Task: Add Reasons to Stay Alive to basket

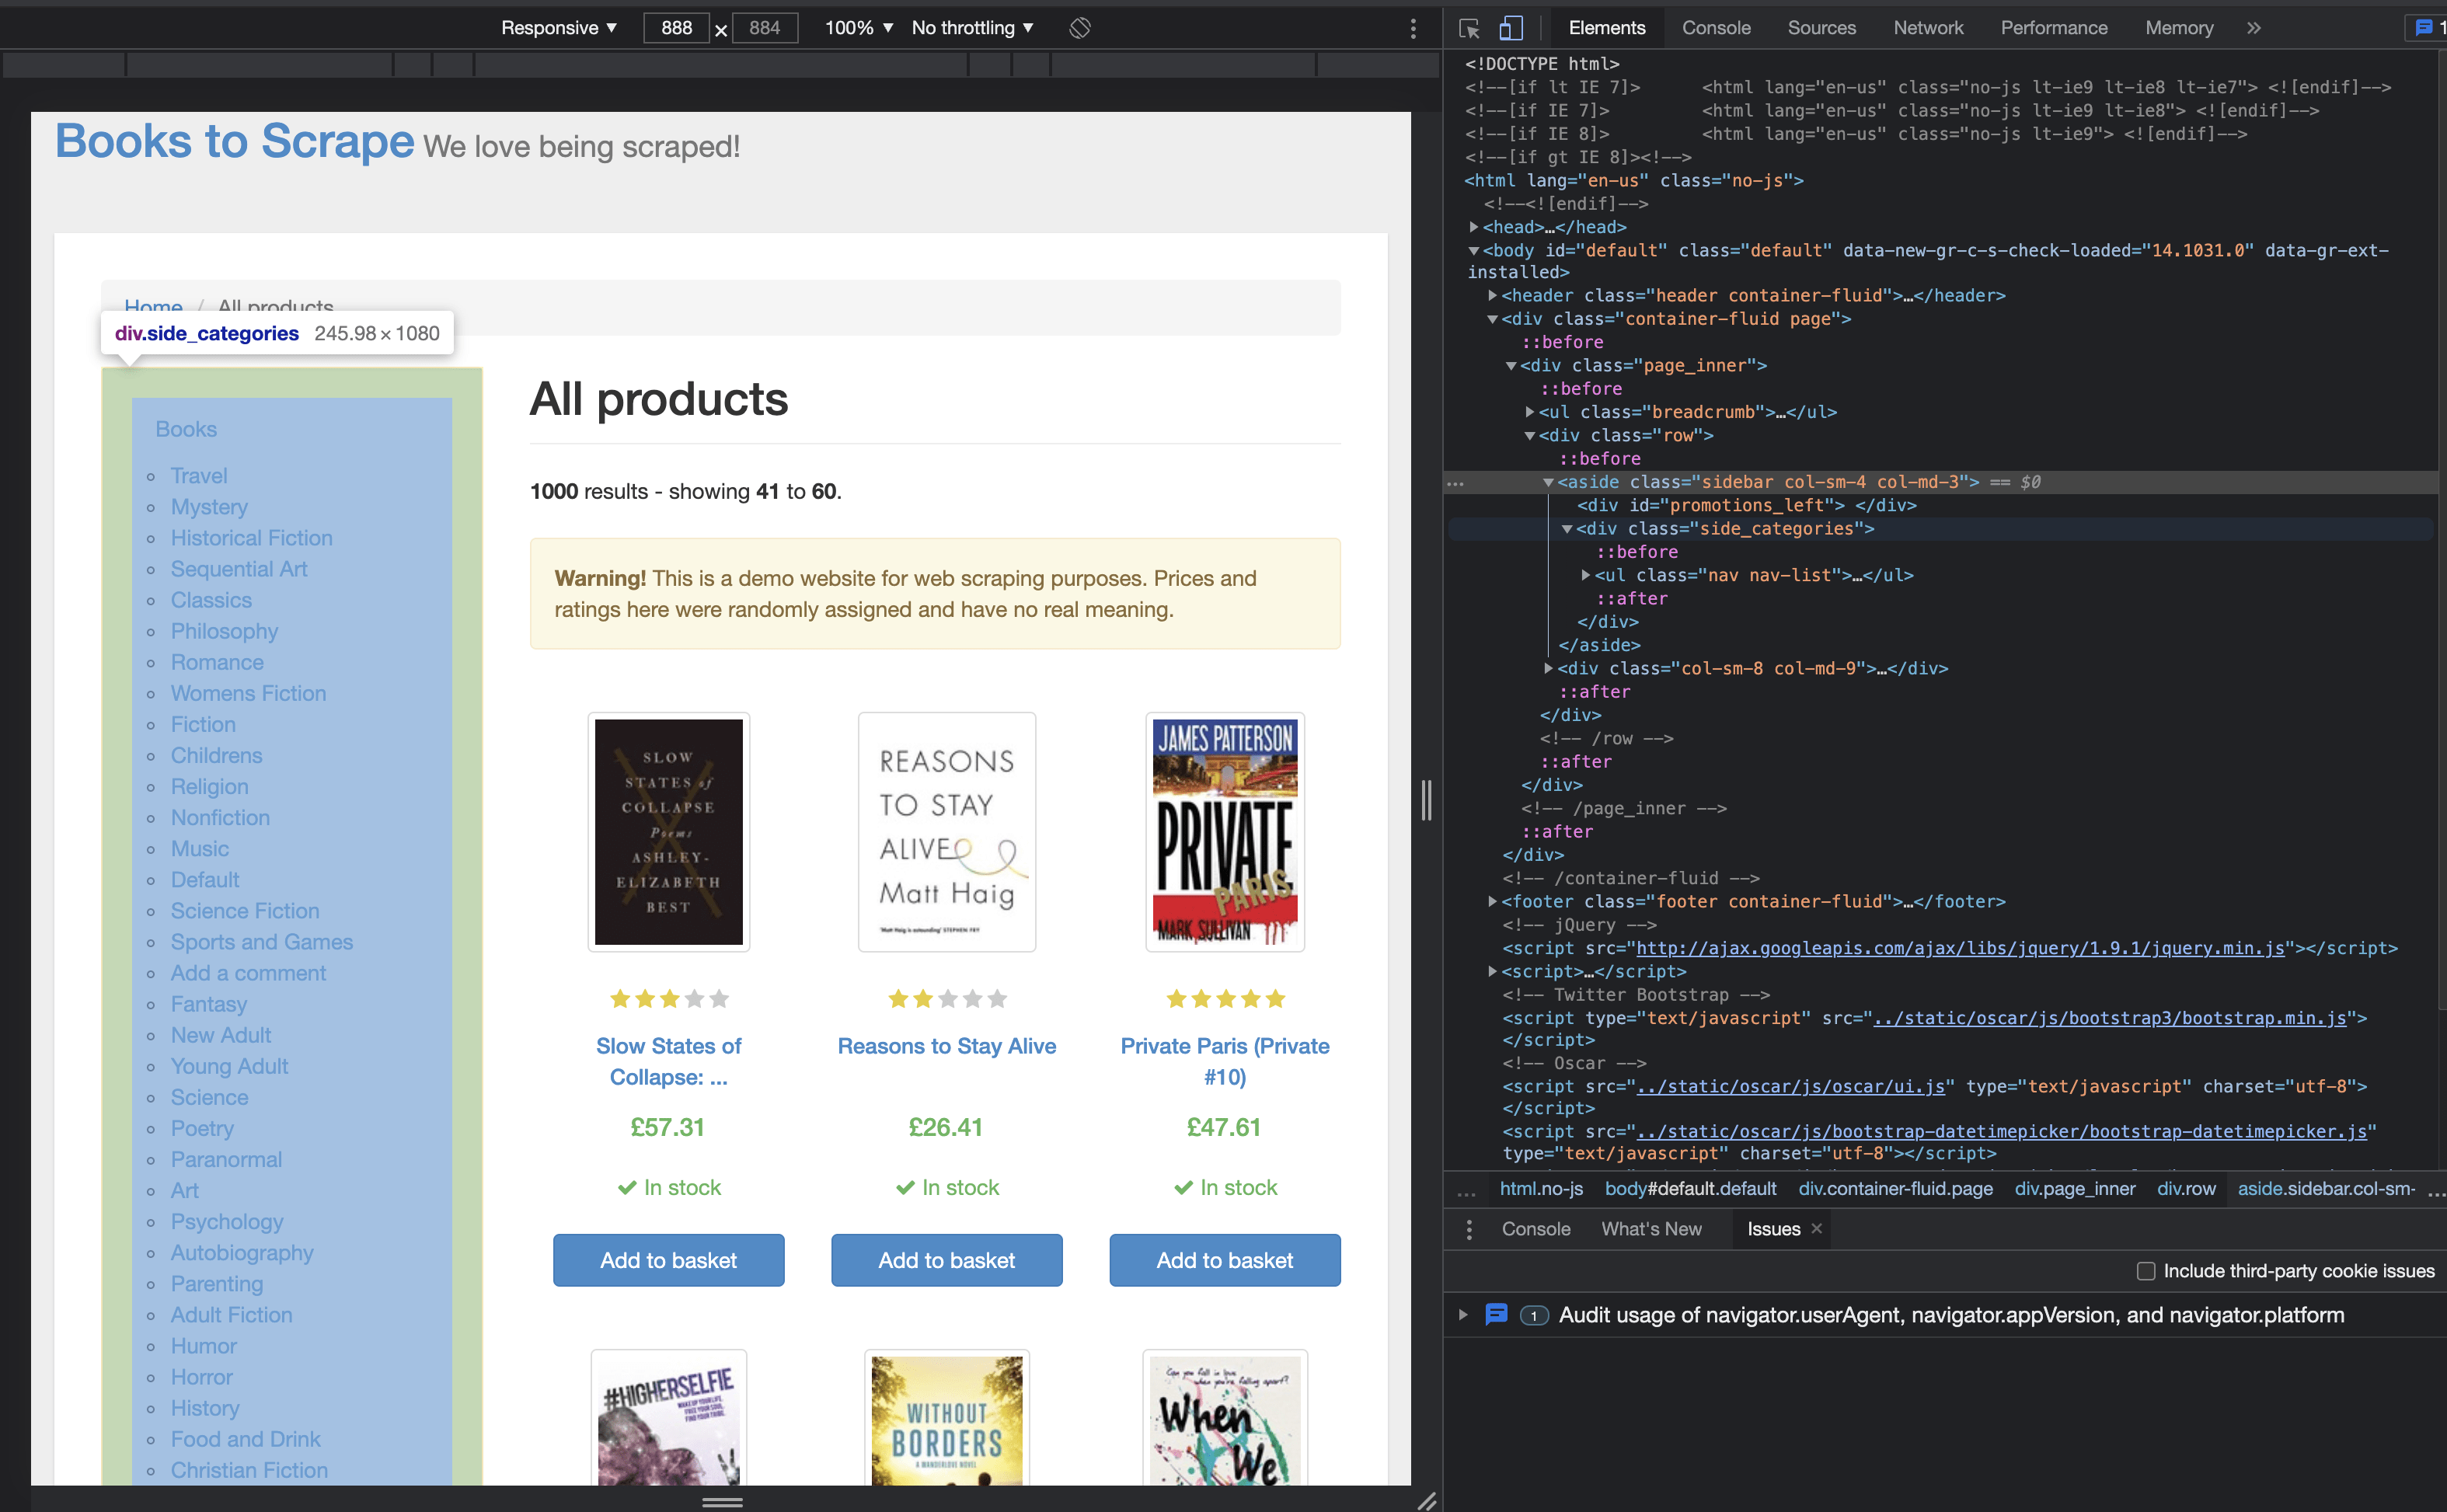Action: (x=946, y=1260)
